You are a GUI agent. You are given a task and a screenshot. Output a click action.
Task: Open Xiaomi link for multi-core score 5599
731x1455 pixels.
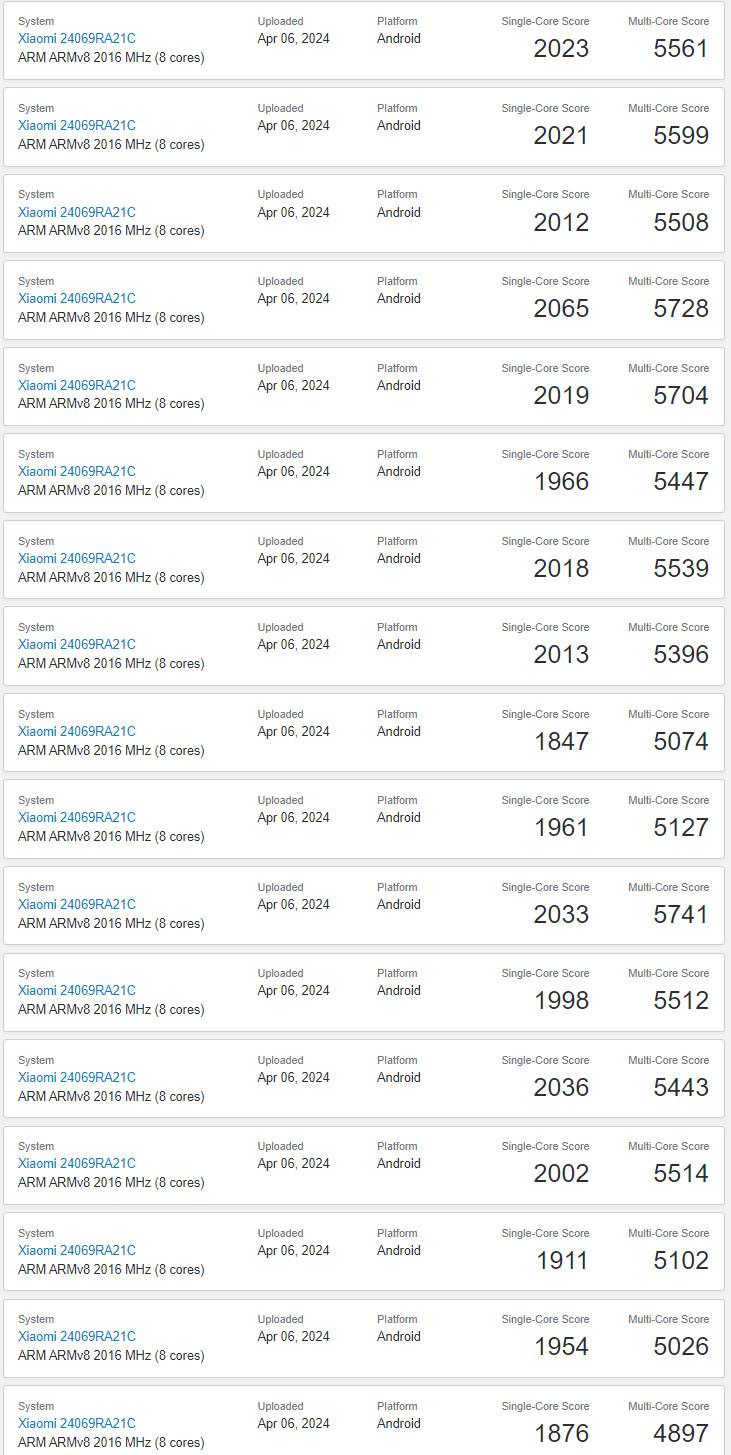(x=77, y=126)
